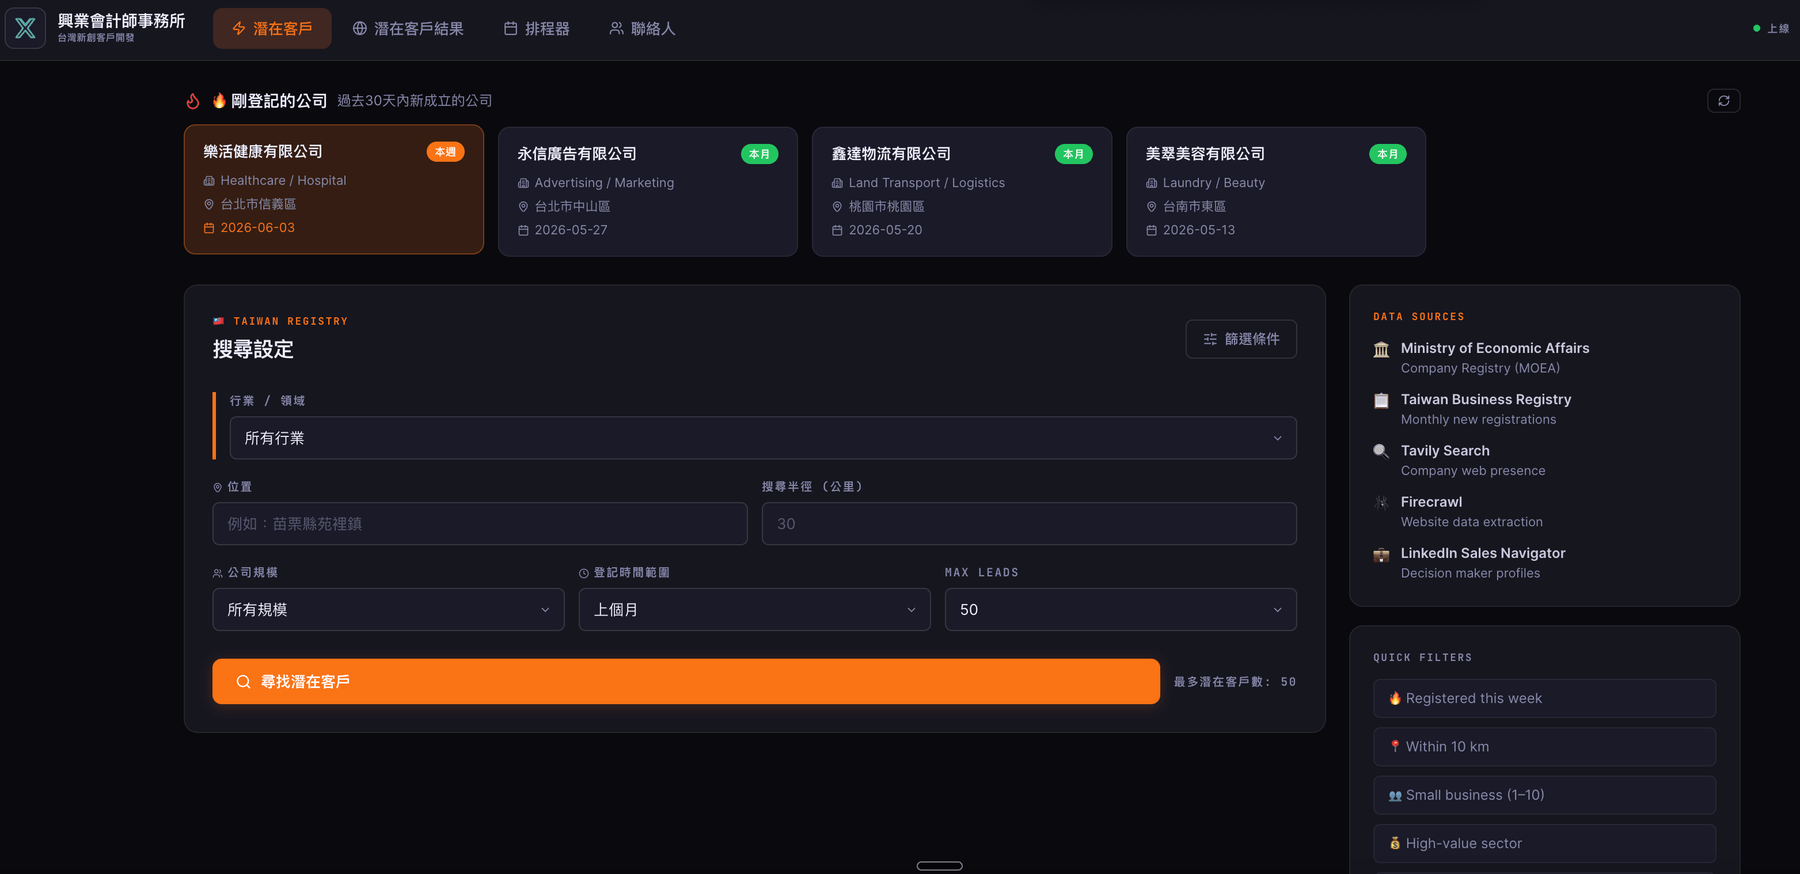The width and height of the screenshot is (1800, 874).
Task: Click calendar icon beside 2026-05-27
Action: (523, 230)
